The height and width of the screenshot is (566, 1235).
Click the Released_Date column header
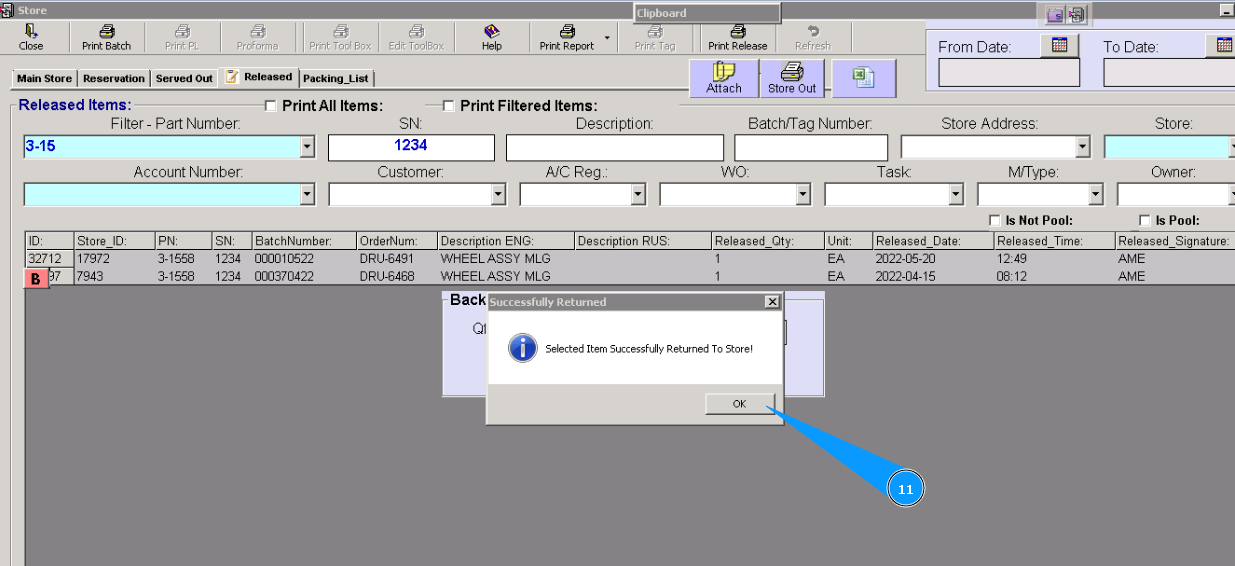[933, 241]
